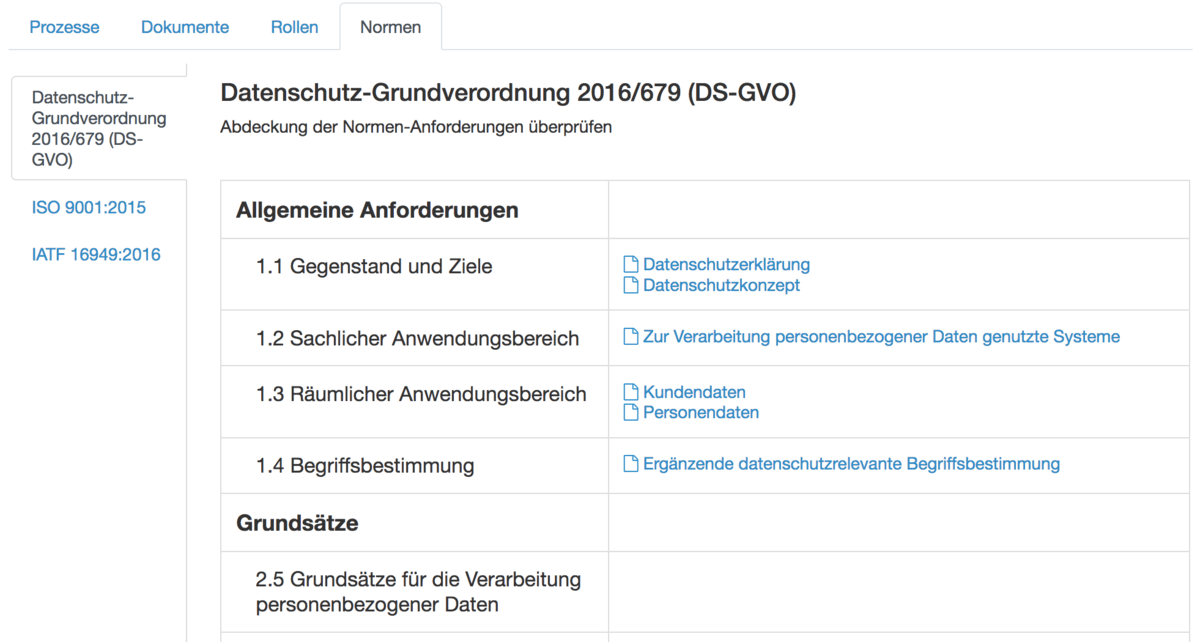Open the document icon for Kundendaten
Image resolution: width=1200 pixels, height=642 pixels.
(x=630, y=392)
